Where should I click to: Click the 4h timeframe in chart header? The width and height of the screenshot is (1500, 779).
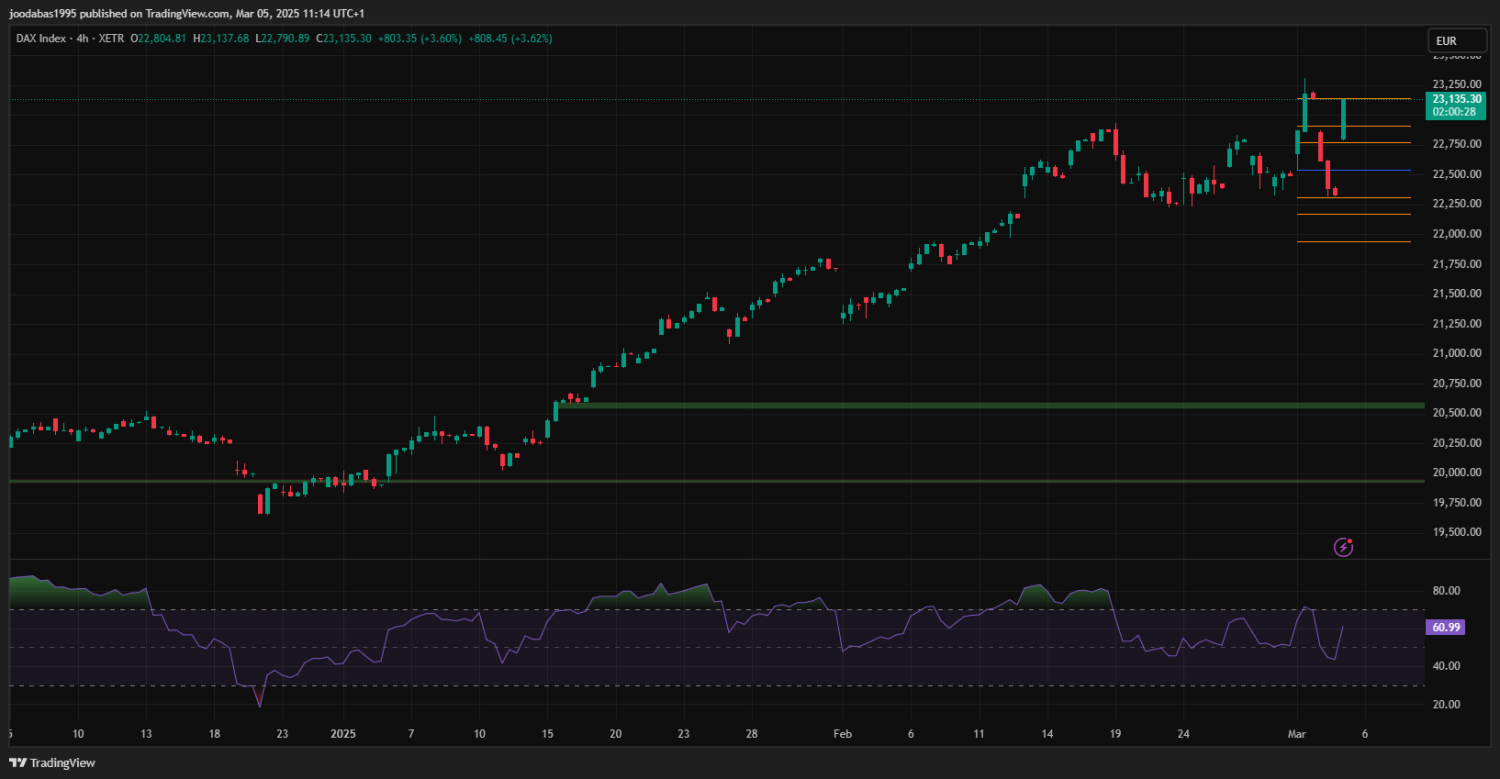[83, 38]
